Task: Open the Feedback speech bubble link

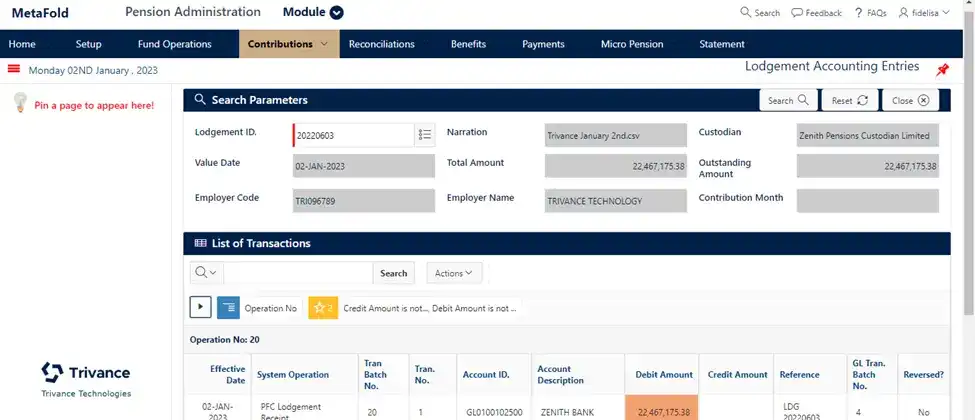Action: (816, 12)
